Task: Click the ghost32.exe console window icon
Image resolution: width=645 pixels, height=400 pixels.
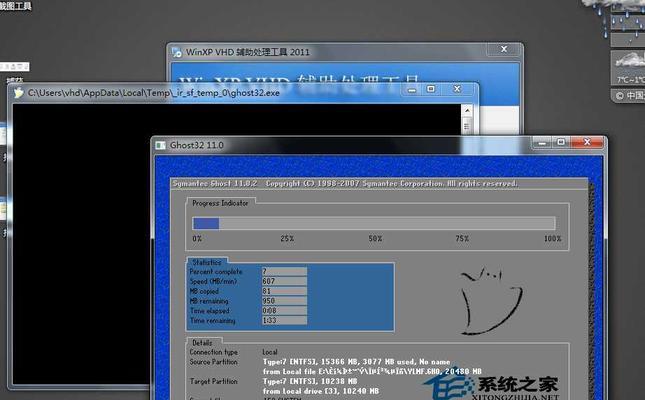Action: click(19, 93)
